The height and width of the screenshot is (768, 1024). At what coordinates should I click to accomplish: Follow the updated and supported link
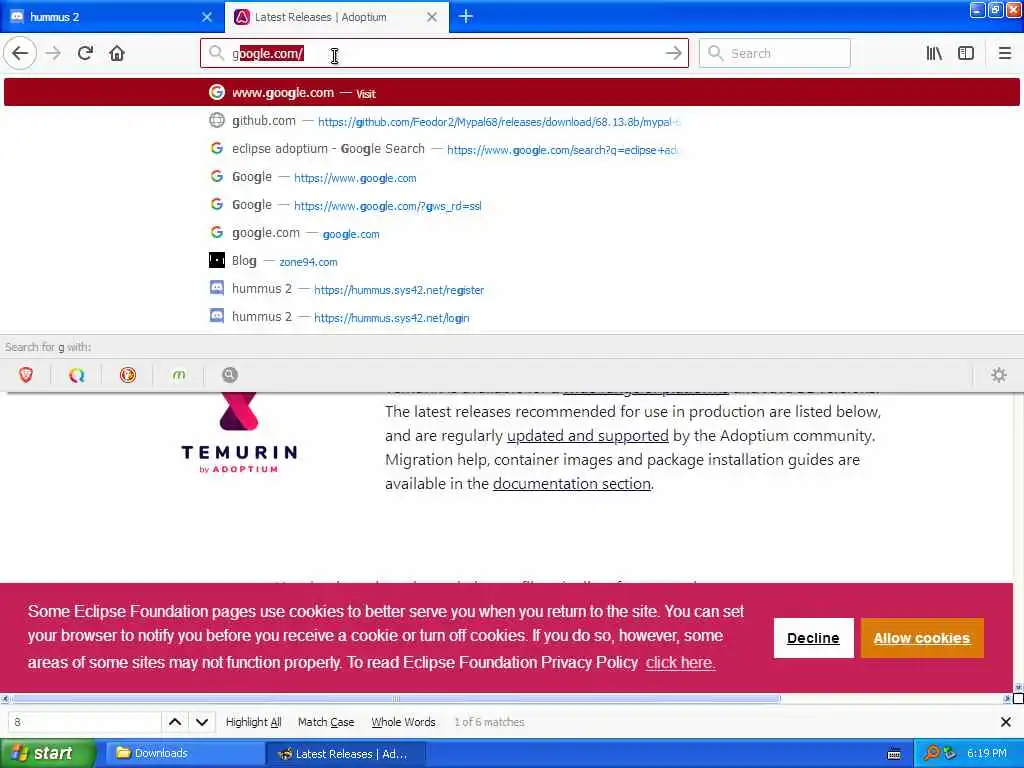pyautogui.click(x=587, y=436)
